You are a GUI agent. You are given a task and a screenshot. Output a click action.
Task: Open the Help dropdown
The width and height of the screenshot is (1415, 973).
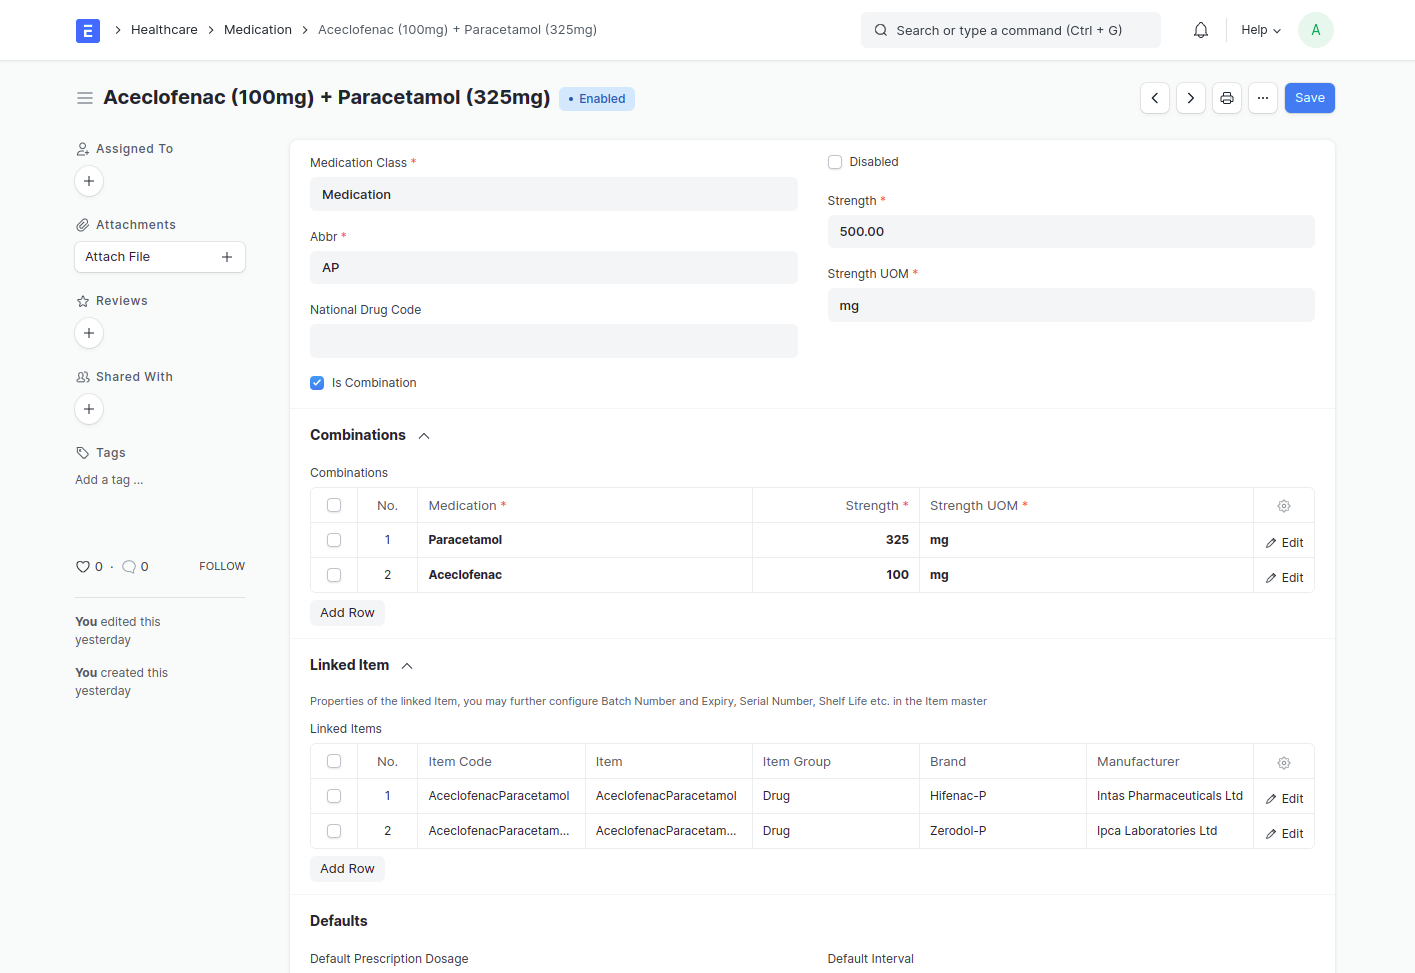coord(1261,30)
